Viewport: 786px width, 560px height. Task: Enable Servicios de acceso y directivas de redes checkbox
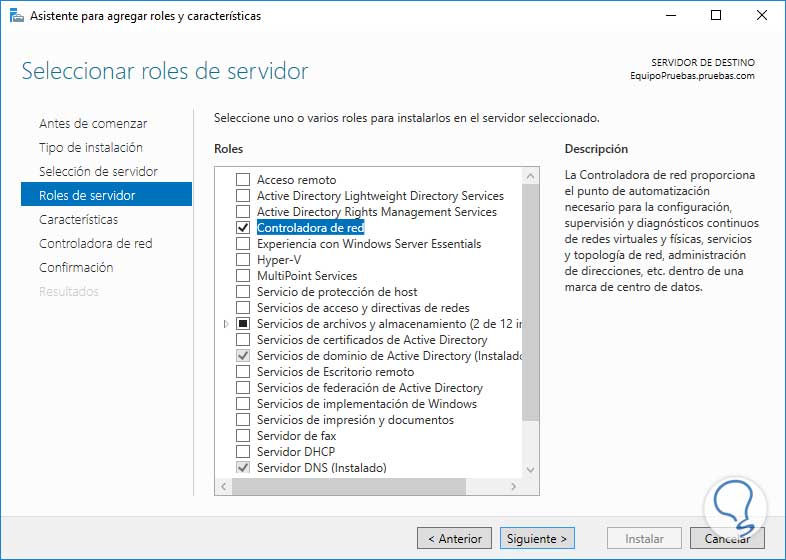point(243,308)
